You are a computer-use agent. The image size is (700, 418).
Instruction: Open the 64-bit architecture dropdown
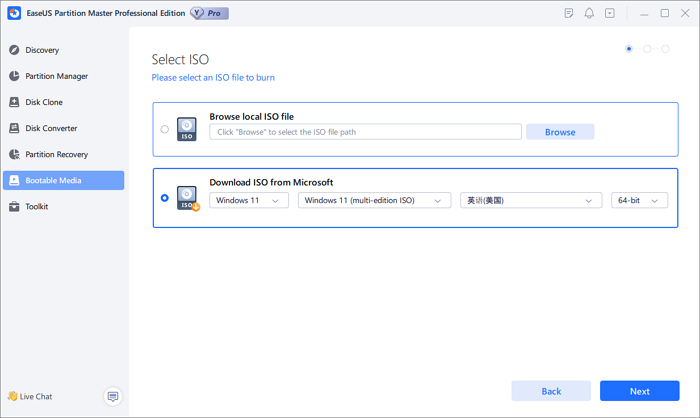[639, 201]
